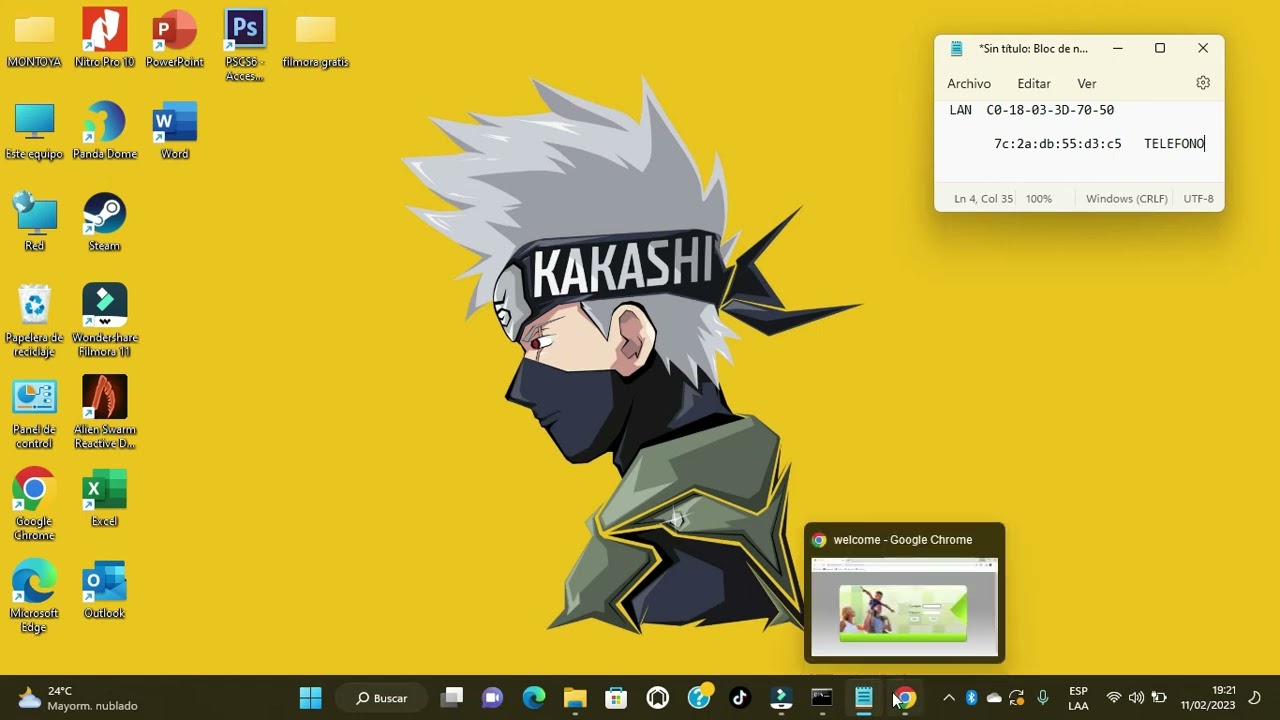Click the TELEFONO word in Notepad

click(x=1174, y=144)
